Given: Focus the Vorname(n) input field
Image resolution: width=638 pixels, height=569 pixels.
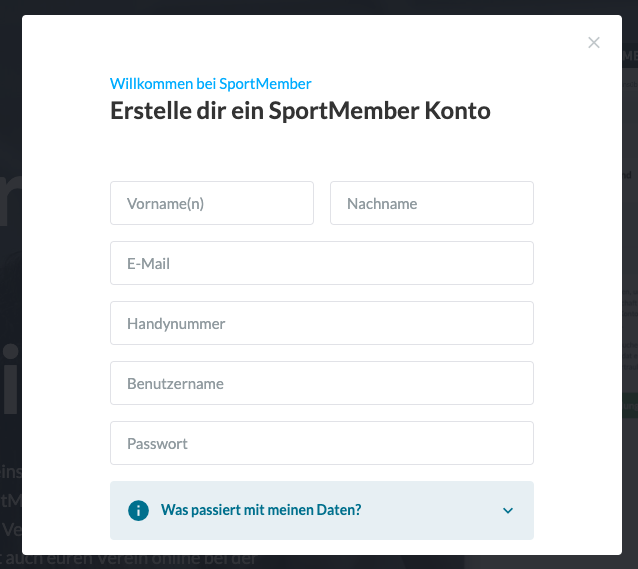Looking at the screenshot, I should 212,203.
